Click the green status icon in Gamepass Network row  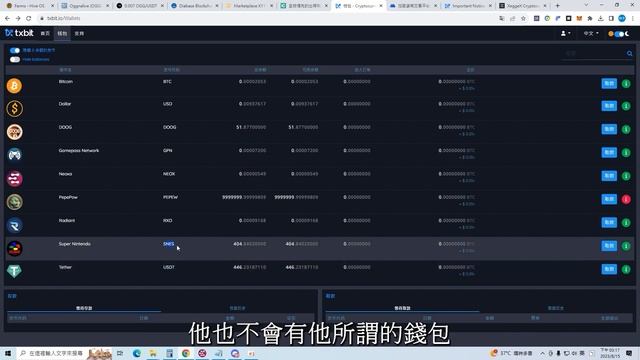[x=626, y=152]
